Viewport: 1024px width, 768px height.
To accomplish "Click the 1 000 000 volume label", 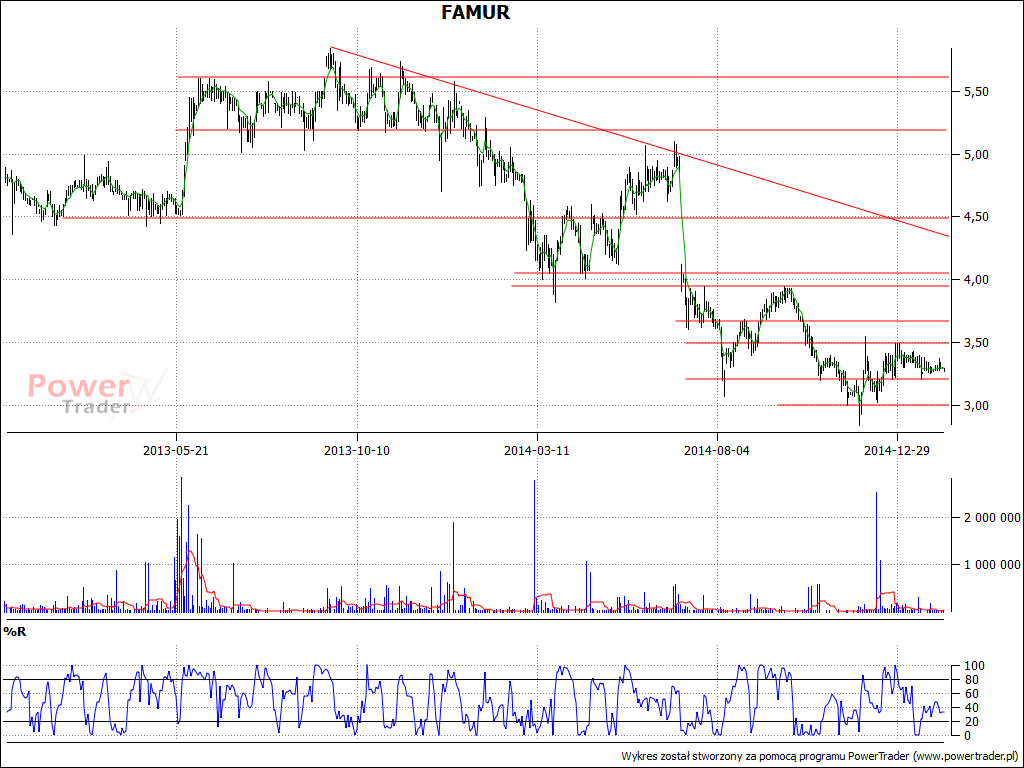I will [992, 565].
